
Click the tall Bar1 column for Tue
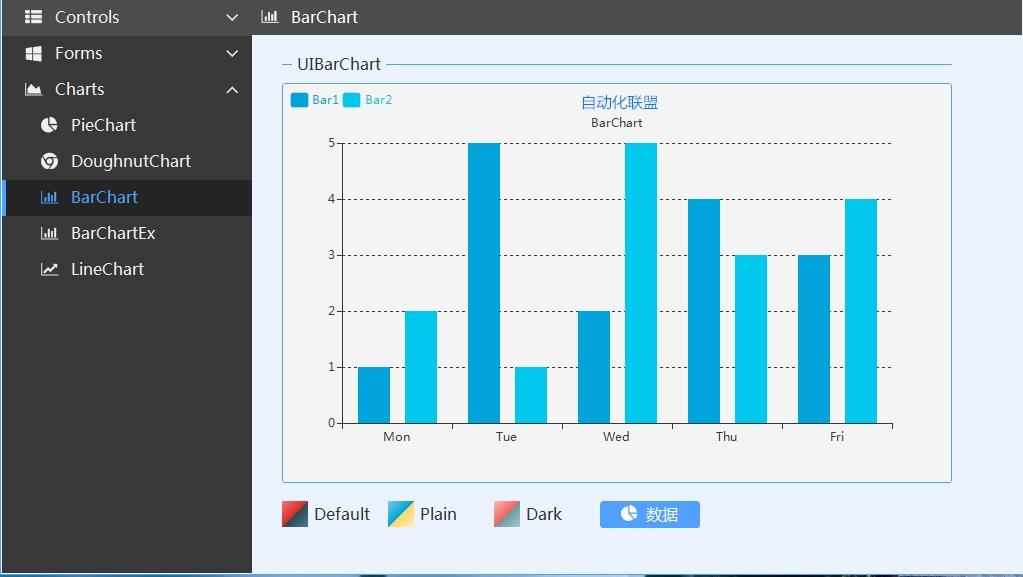pos(484,283)
